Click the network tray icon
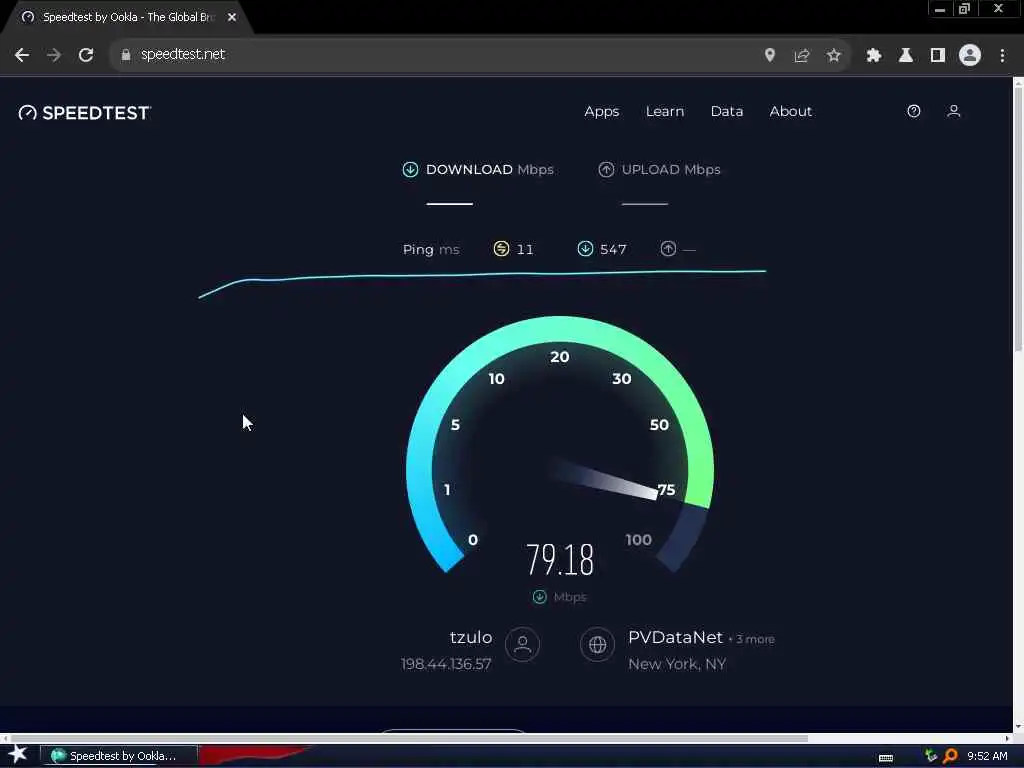 [931, 756]
